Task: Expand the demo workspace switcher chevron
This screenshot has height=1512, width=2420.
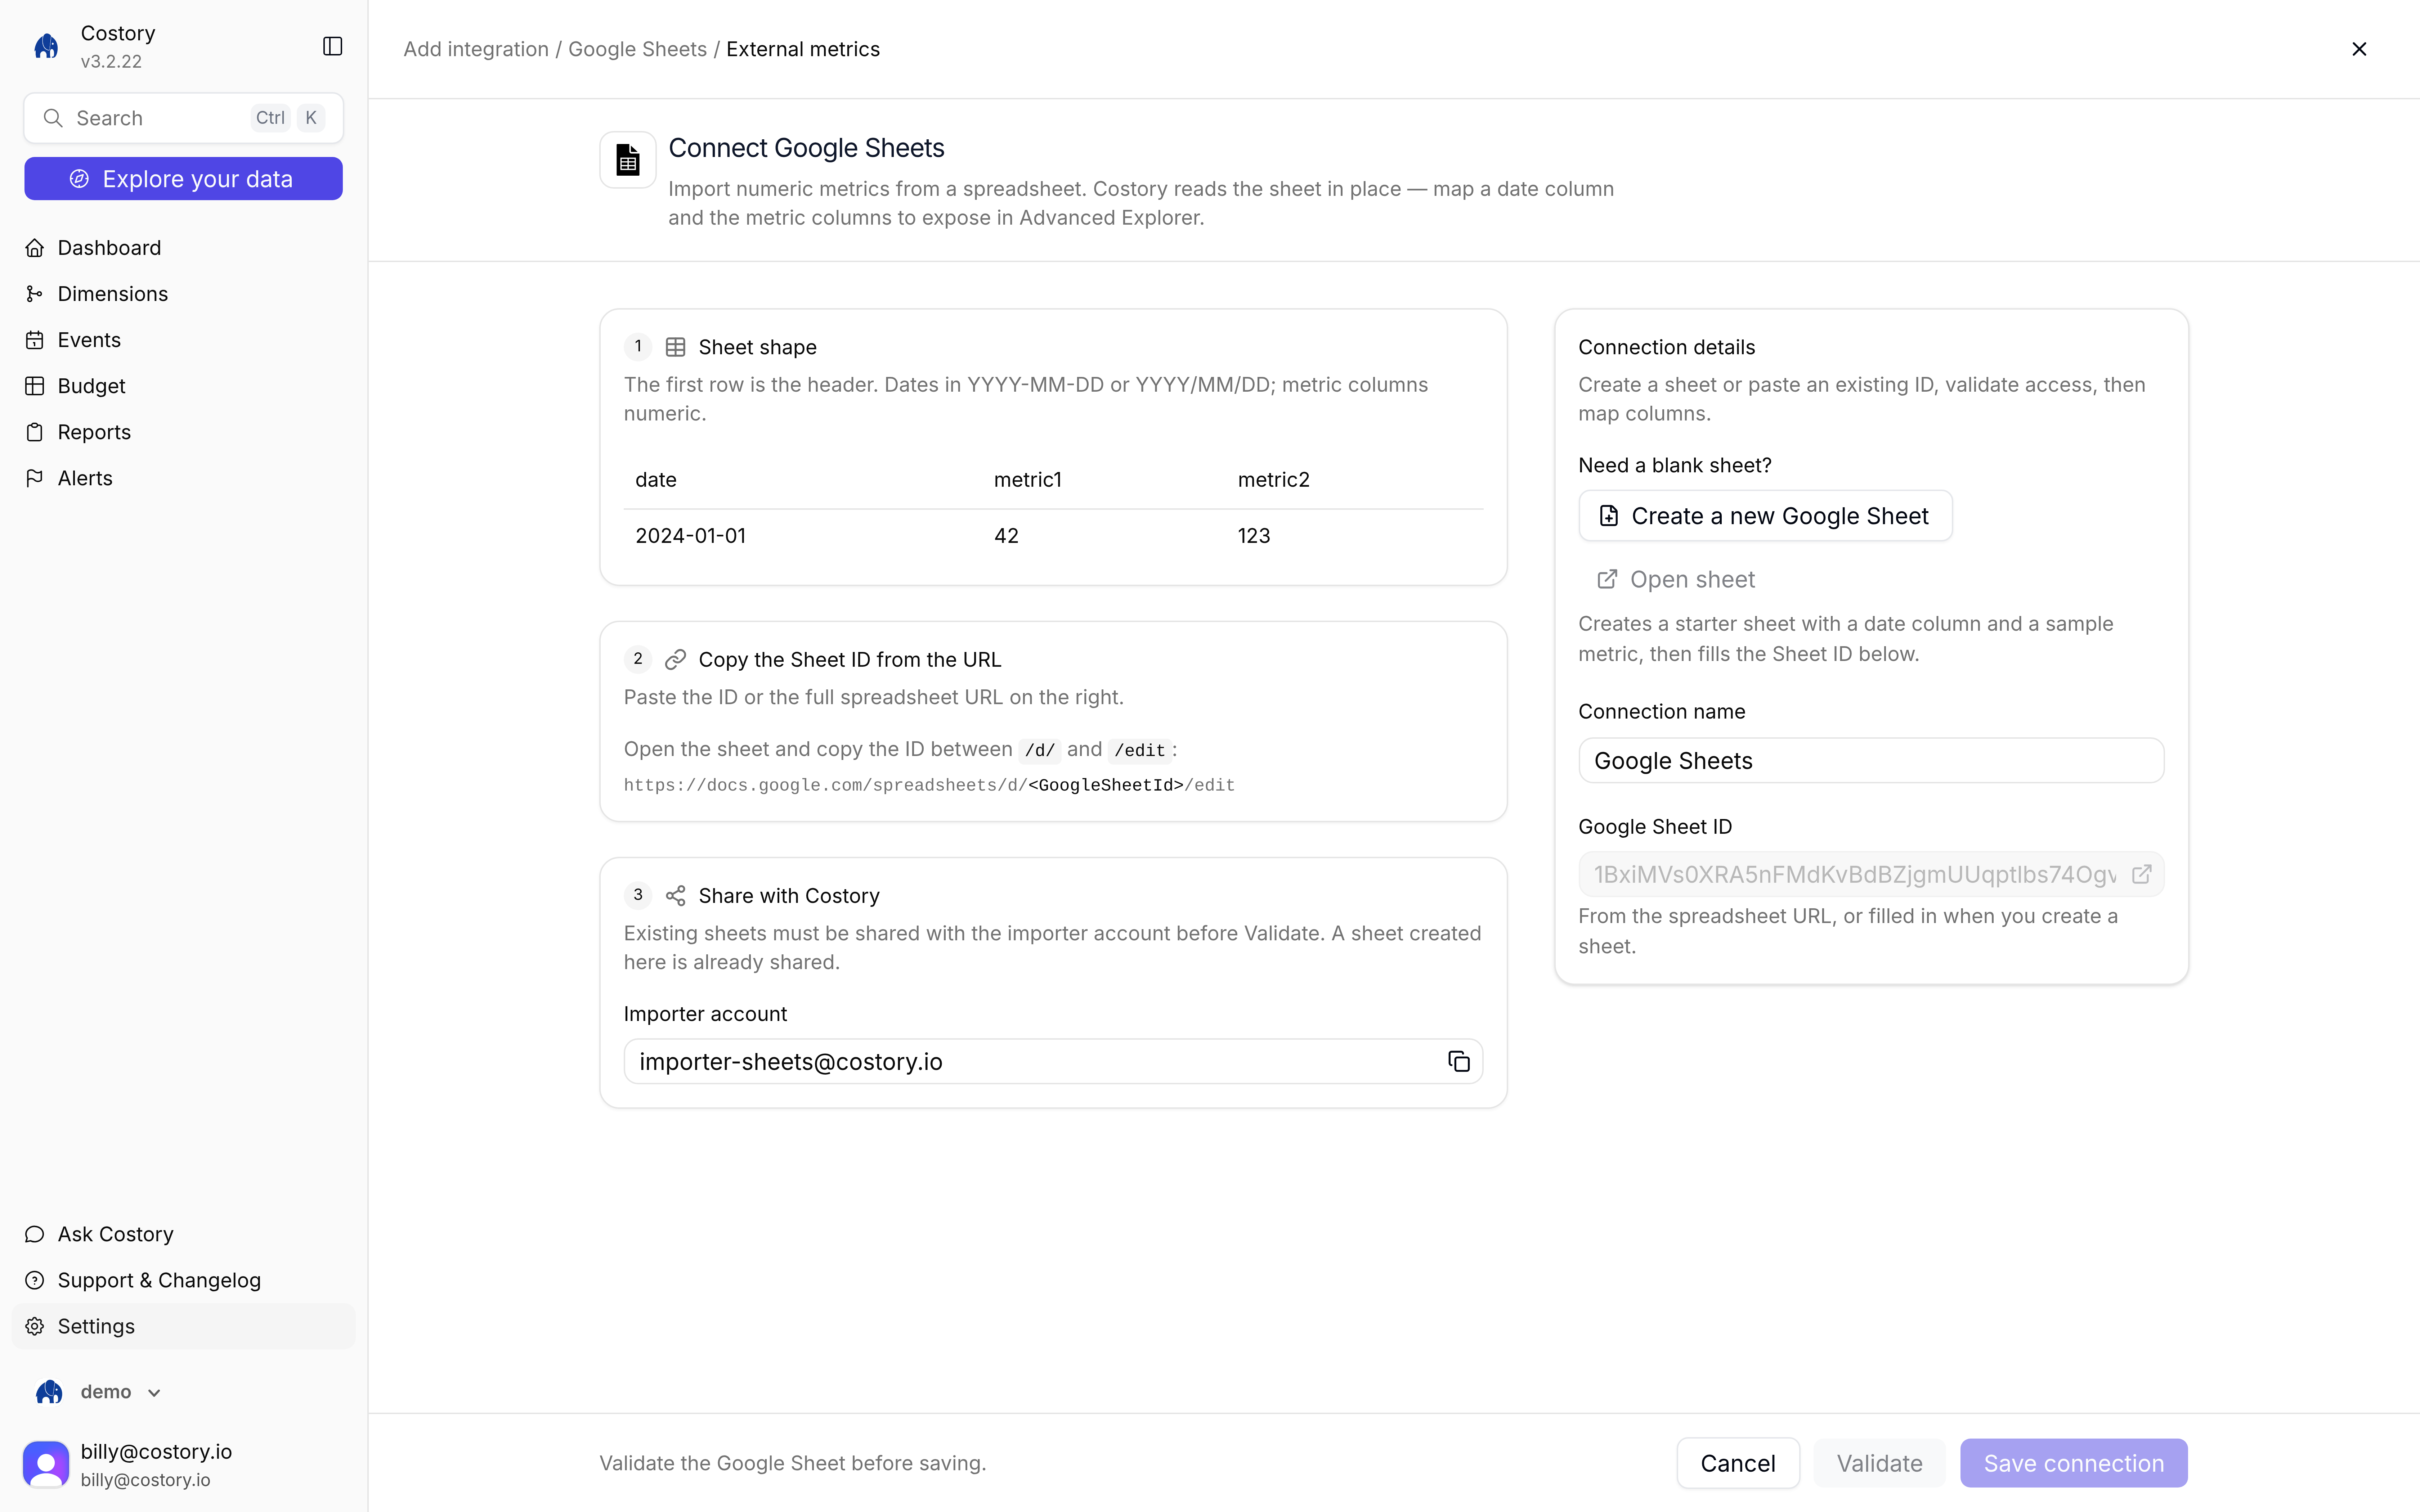Action: (154, 1393)
